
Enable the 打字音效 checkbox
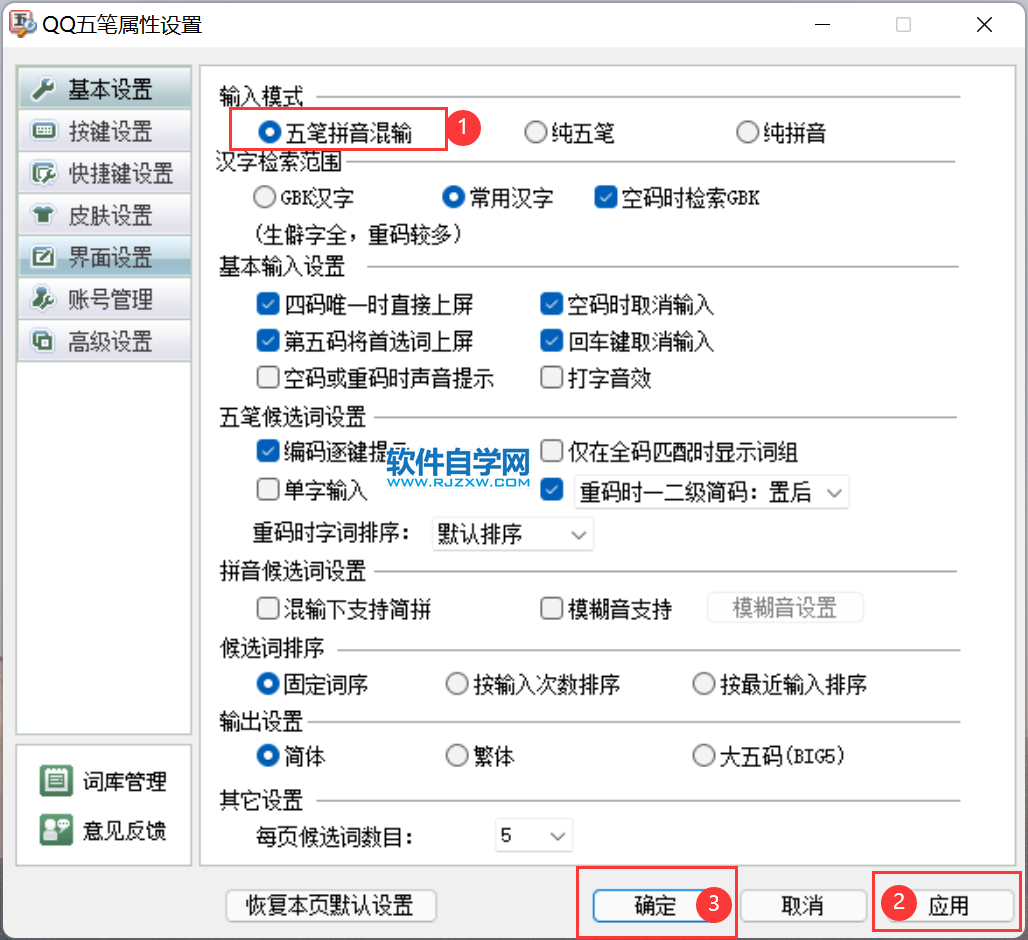pos(551,378)
